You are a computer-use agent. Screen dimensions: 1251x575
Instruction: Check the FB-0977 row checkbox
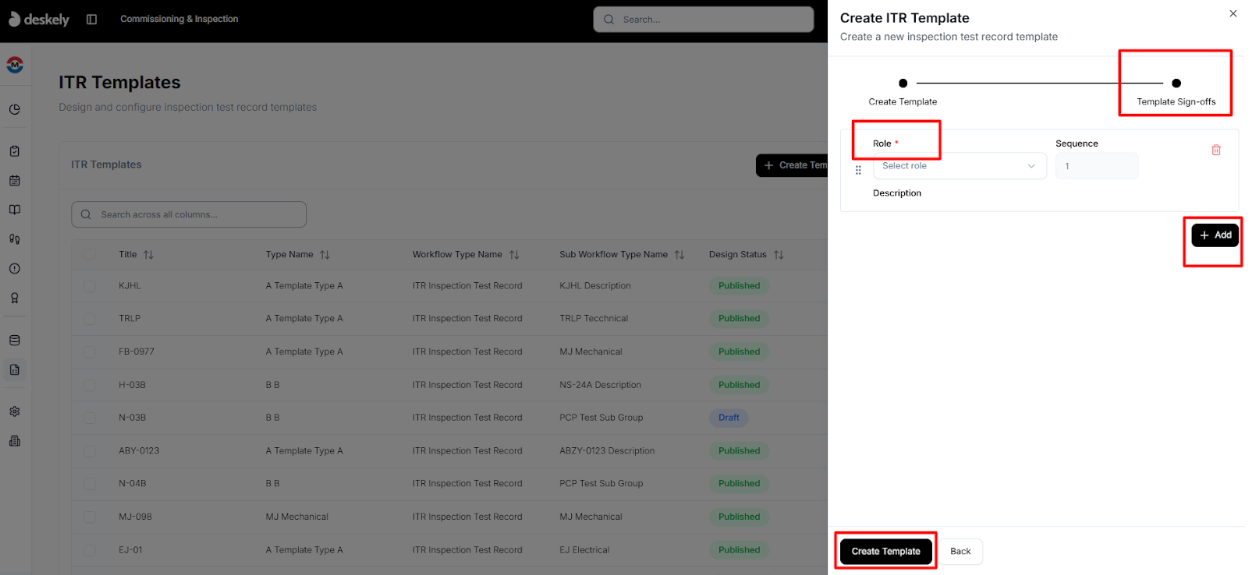(89, 352)
